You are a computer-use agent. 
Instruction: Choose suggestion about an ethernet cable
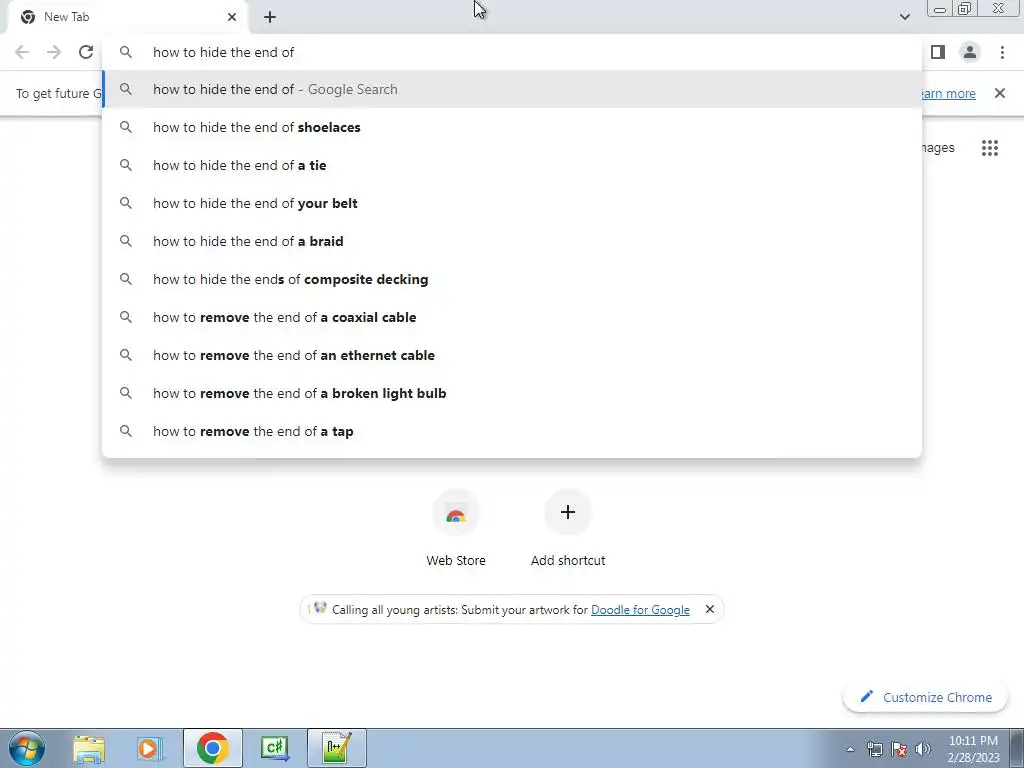tap(512, 355)
